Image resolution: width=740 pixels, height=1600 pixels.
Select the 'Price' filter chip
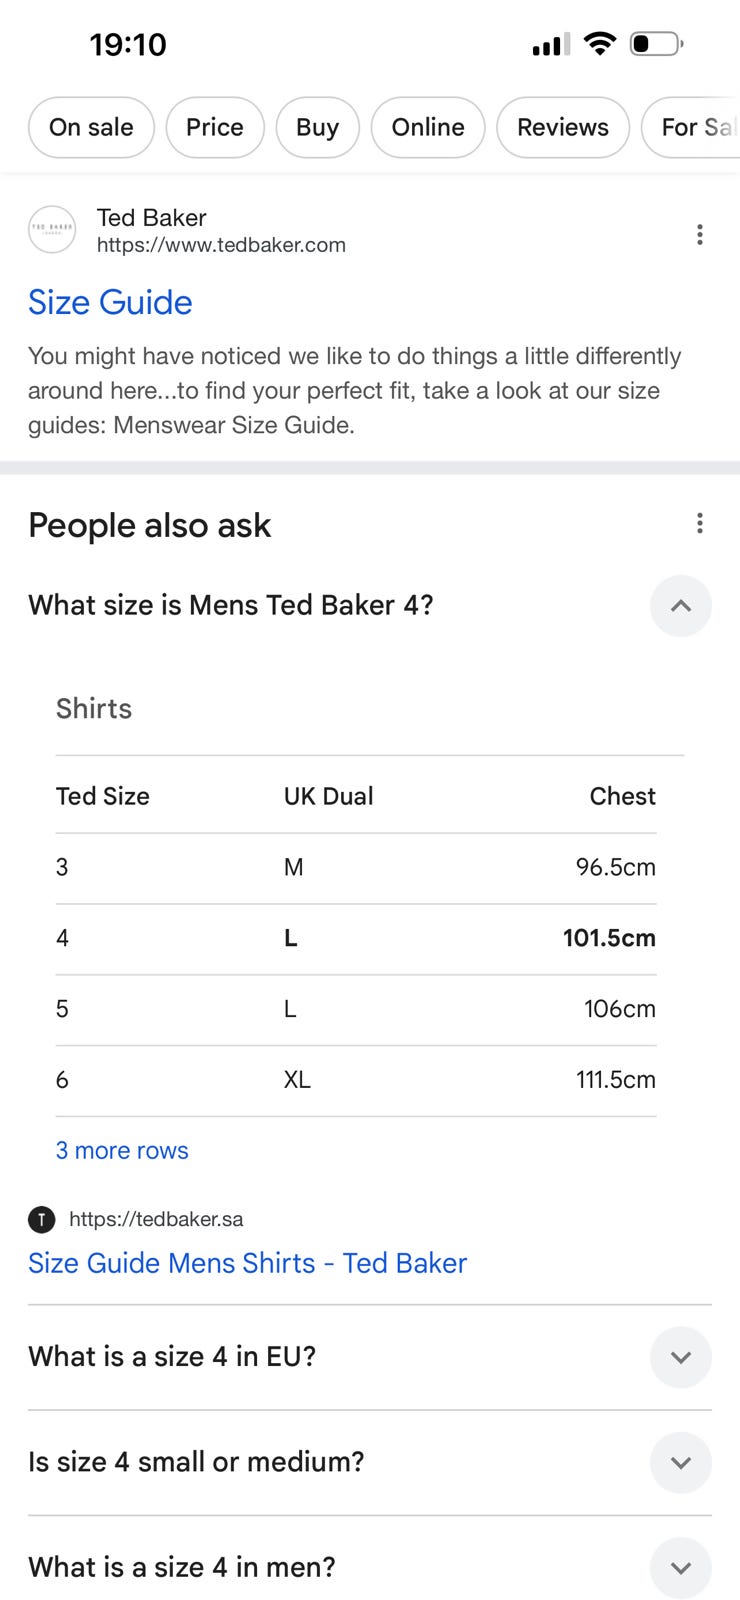[x=215, y=127]
